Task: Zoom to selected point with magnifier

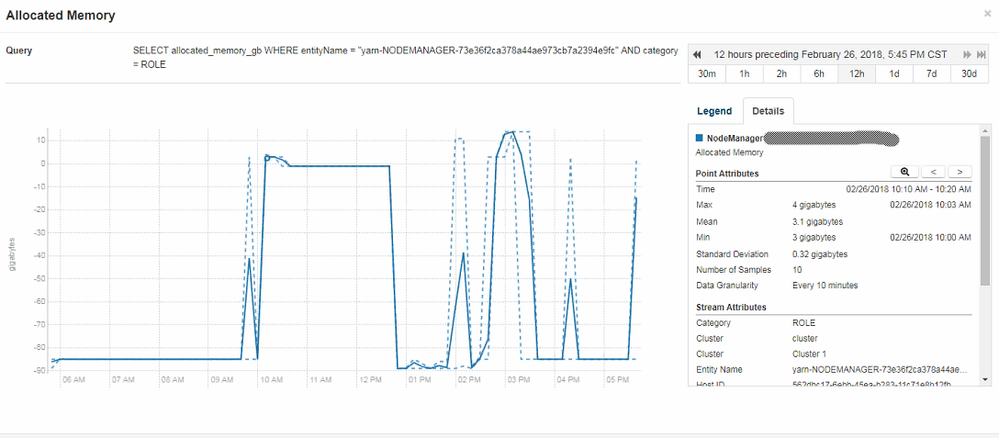Action: pos(905,172)
